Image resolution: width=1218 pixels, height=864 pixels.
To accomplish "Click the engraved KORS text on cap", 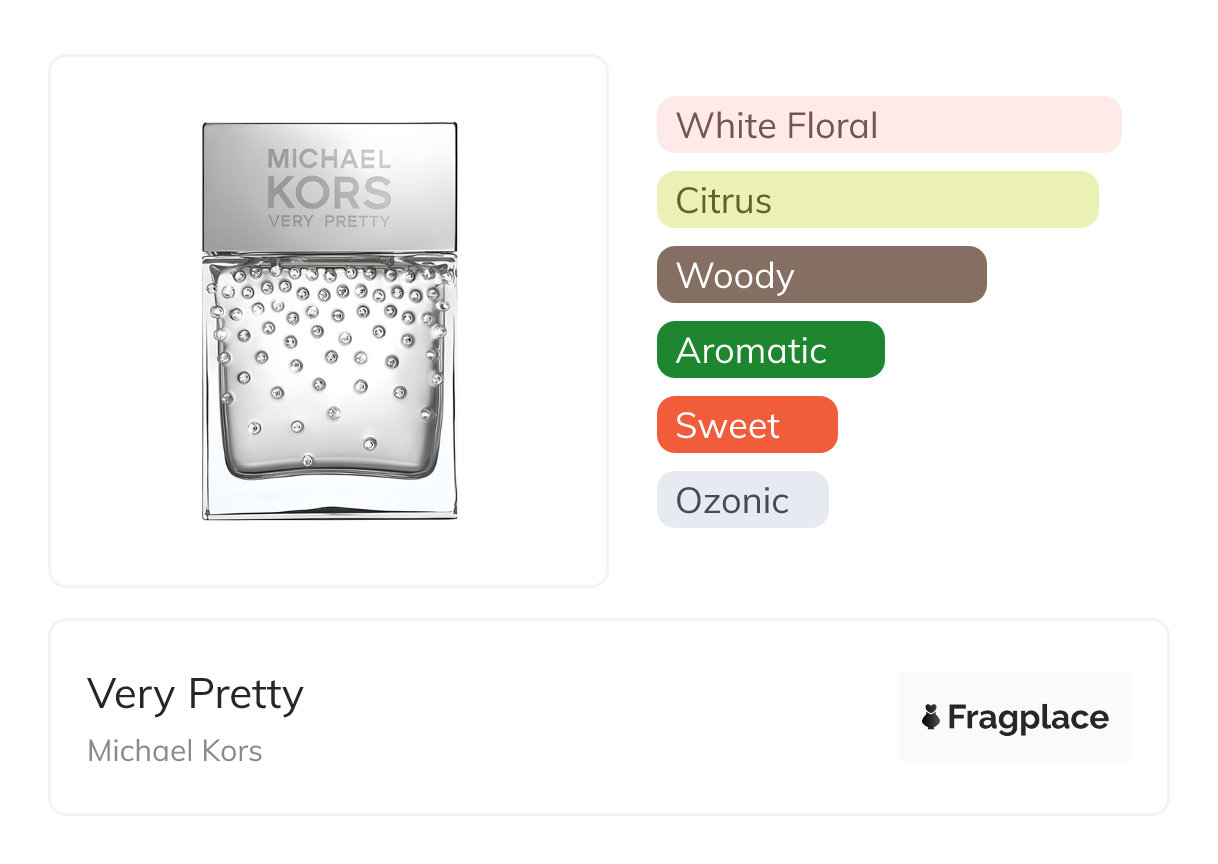I will click(x=329, y=192).
